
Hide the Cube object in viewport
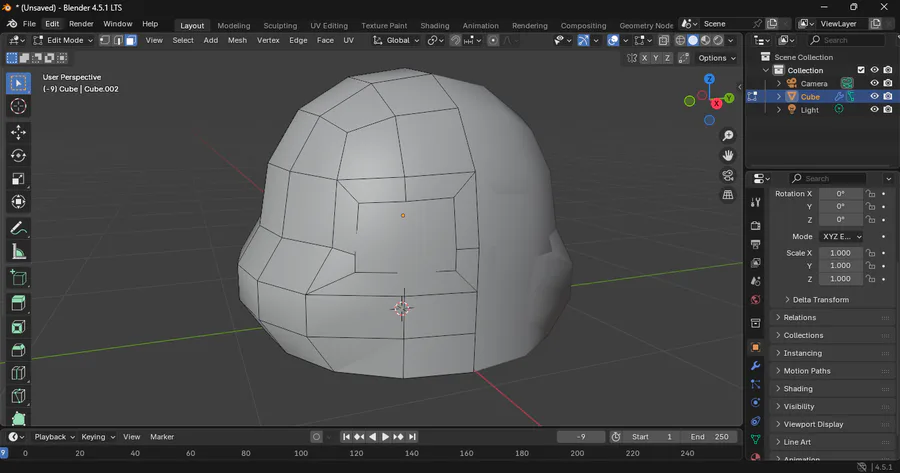(874, 96)
